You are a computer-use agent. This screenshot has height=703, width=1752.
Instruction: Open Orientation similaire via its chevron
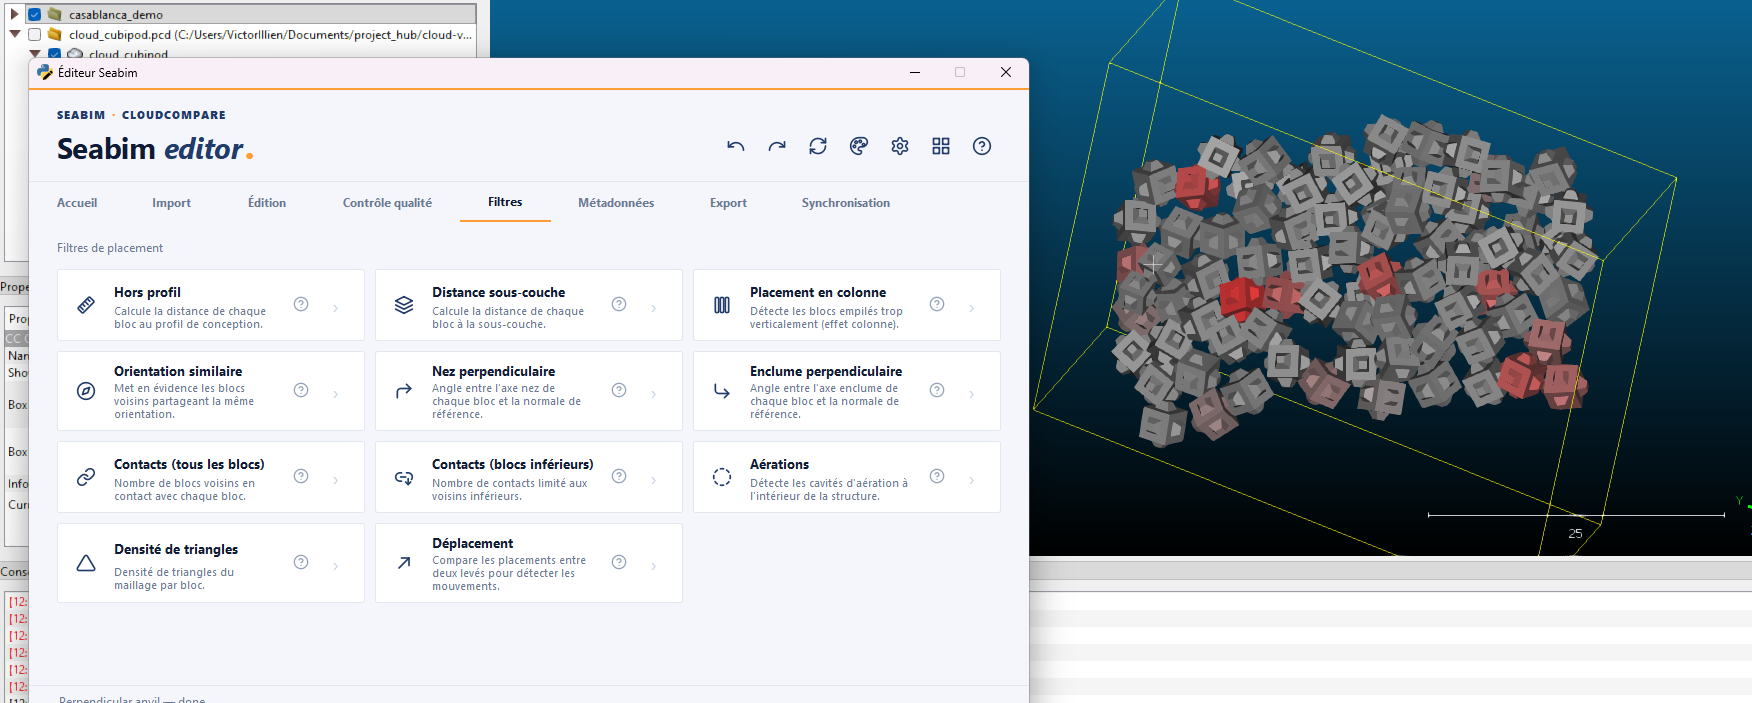(x=335, y=394)
